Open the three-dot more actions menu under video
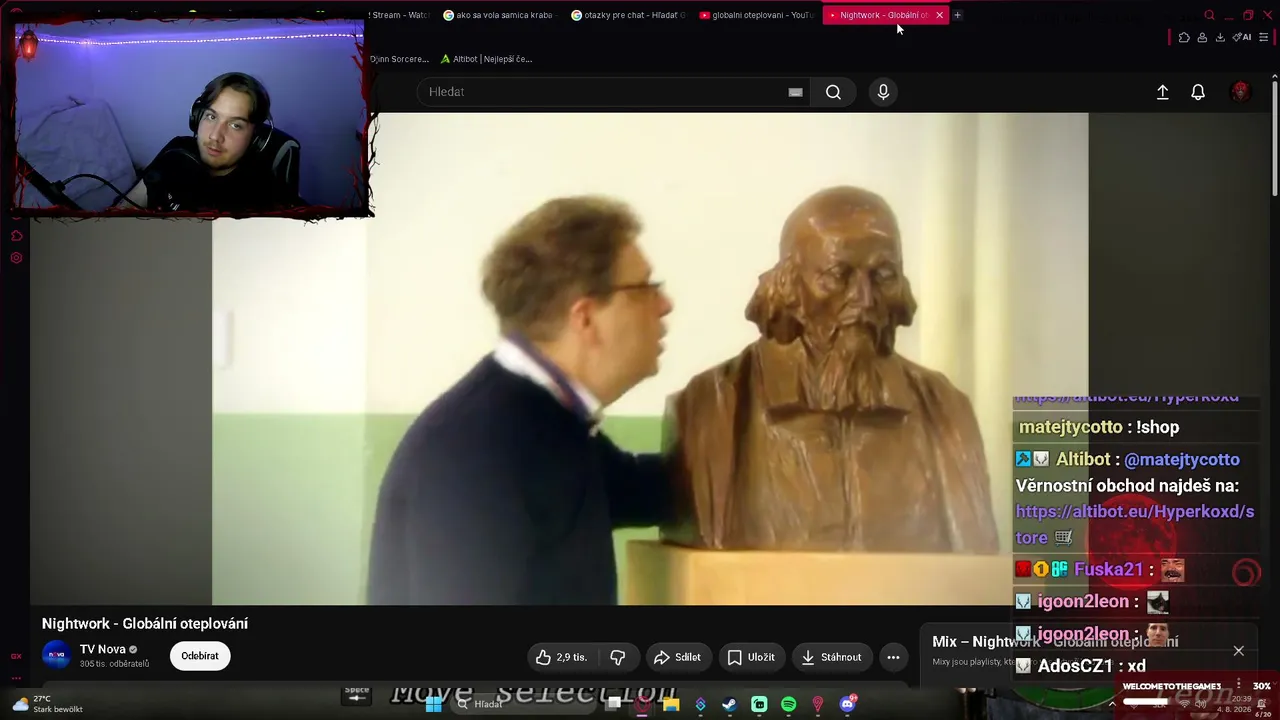This screenshot has height=720, width=1280. 893,657
